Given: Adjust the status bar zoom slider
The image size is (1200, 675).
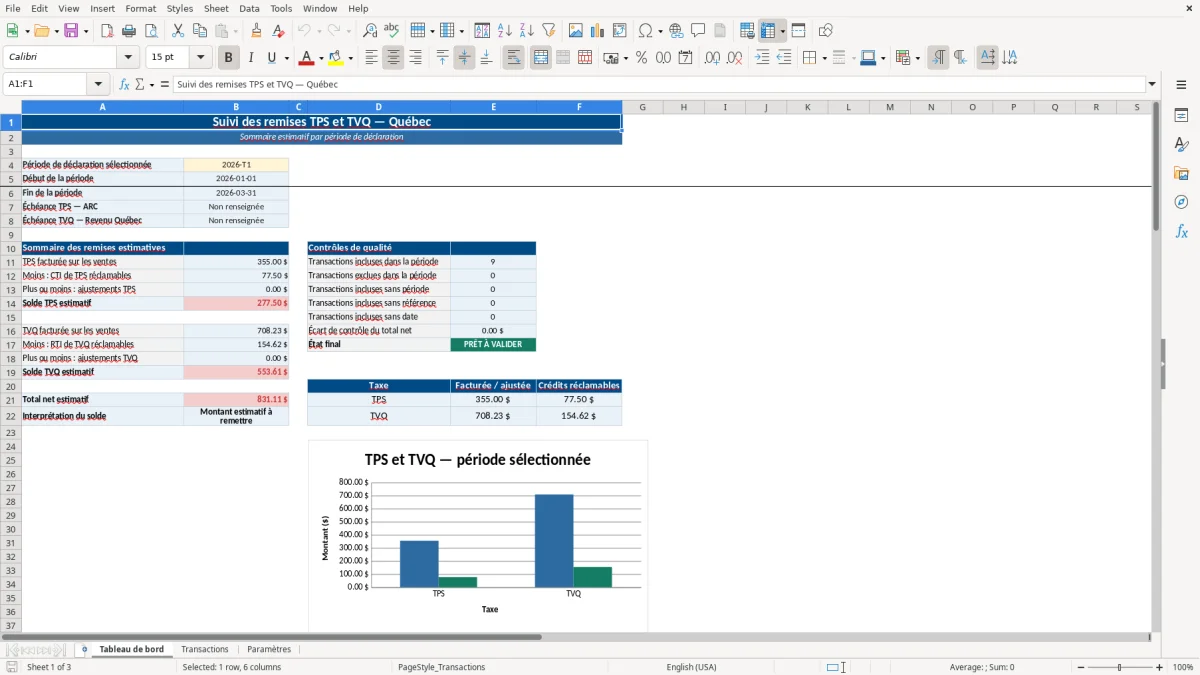Looking at the screenshot, I should (1119, 667).
